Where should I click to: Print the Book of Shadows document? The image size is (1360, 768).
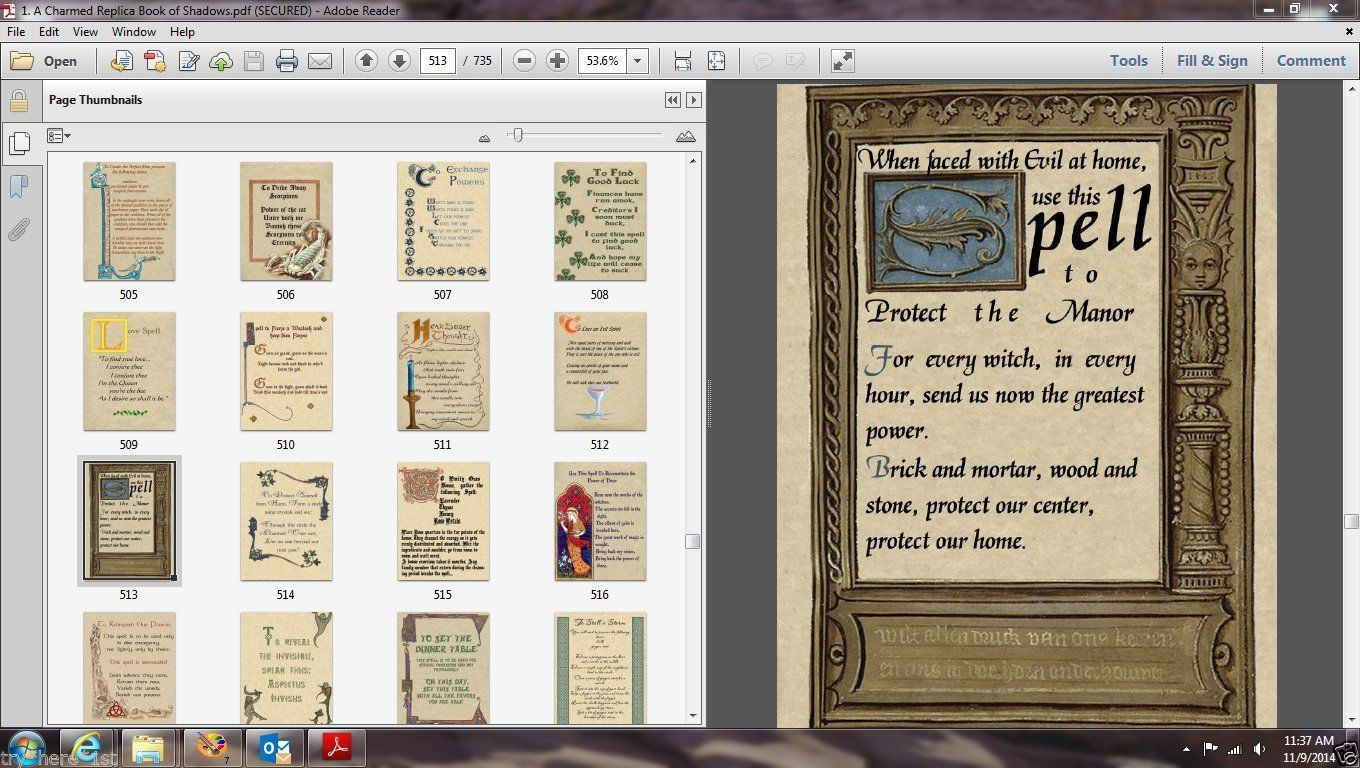click(x=287, y=60)
